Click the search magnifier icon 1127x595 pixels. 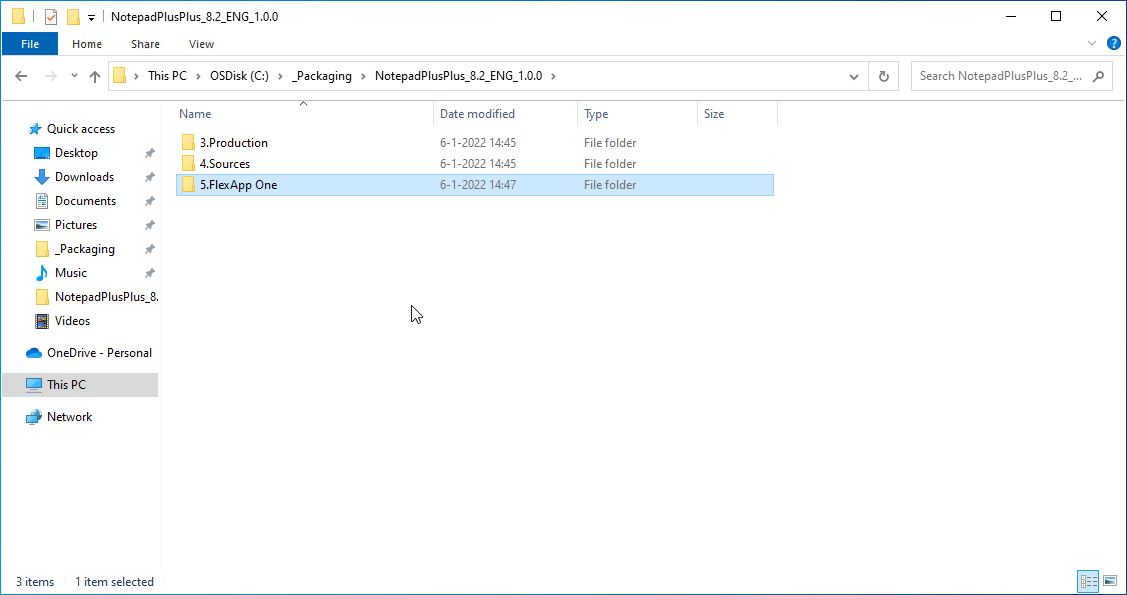click(x=1098, y=76)
